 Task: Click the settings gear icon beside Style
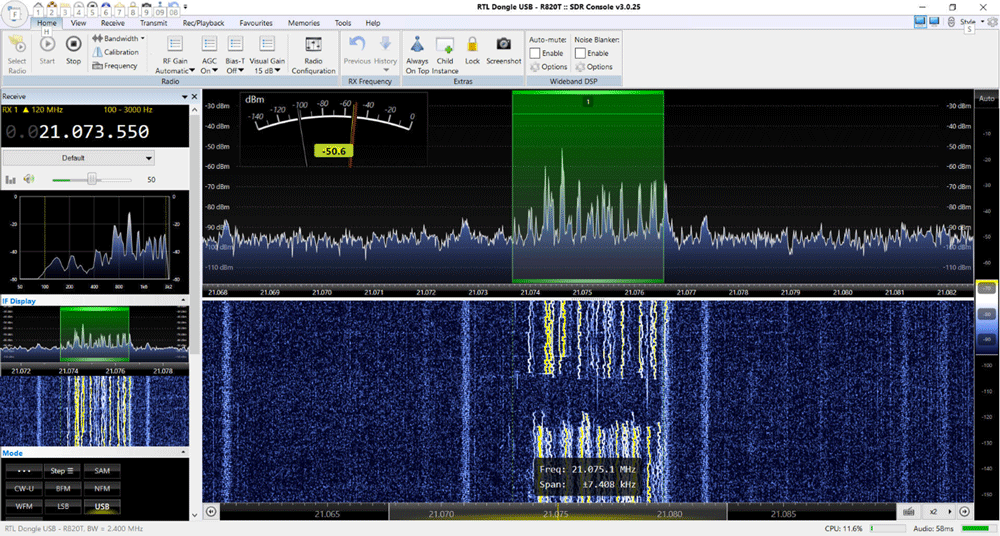point(992,22)
